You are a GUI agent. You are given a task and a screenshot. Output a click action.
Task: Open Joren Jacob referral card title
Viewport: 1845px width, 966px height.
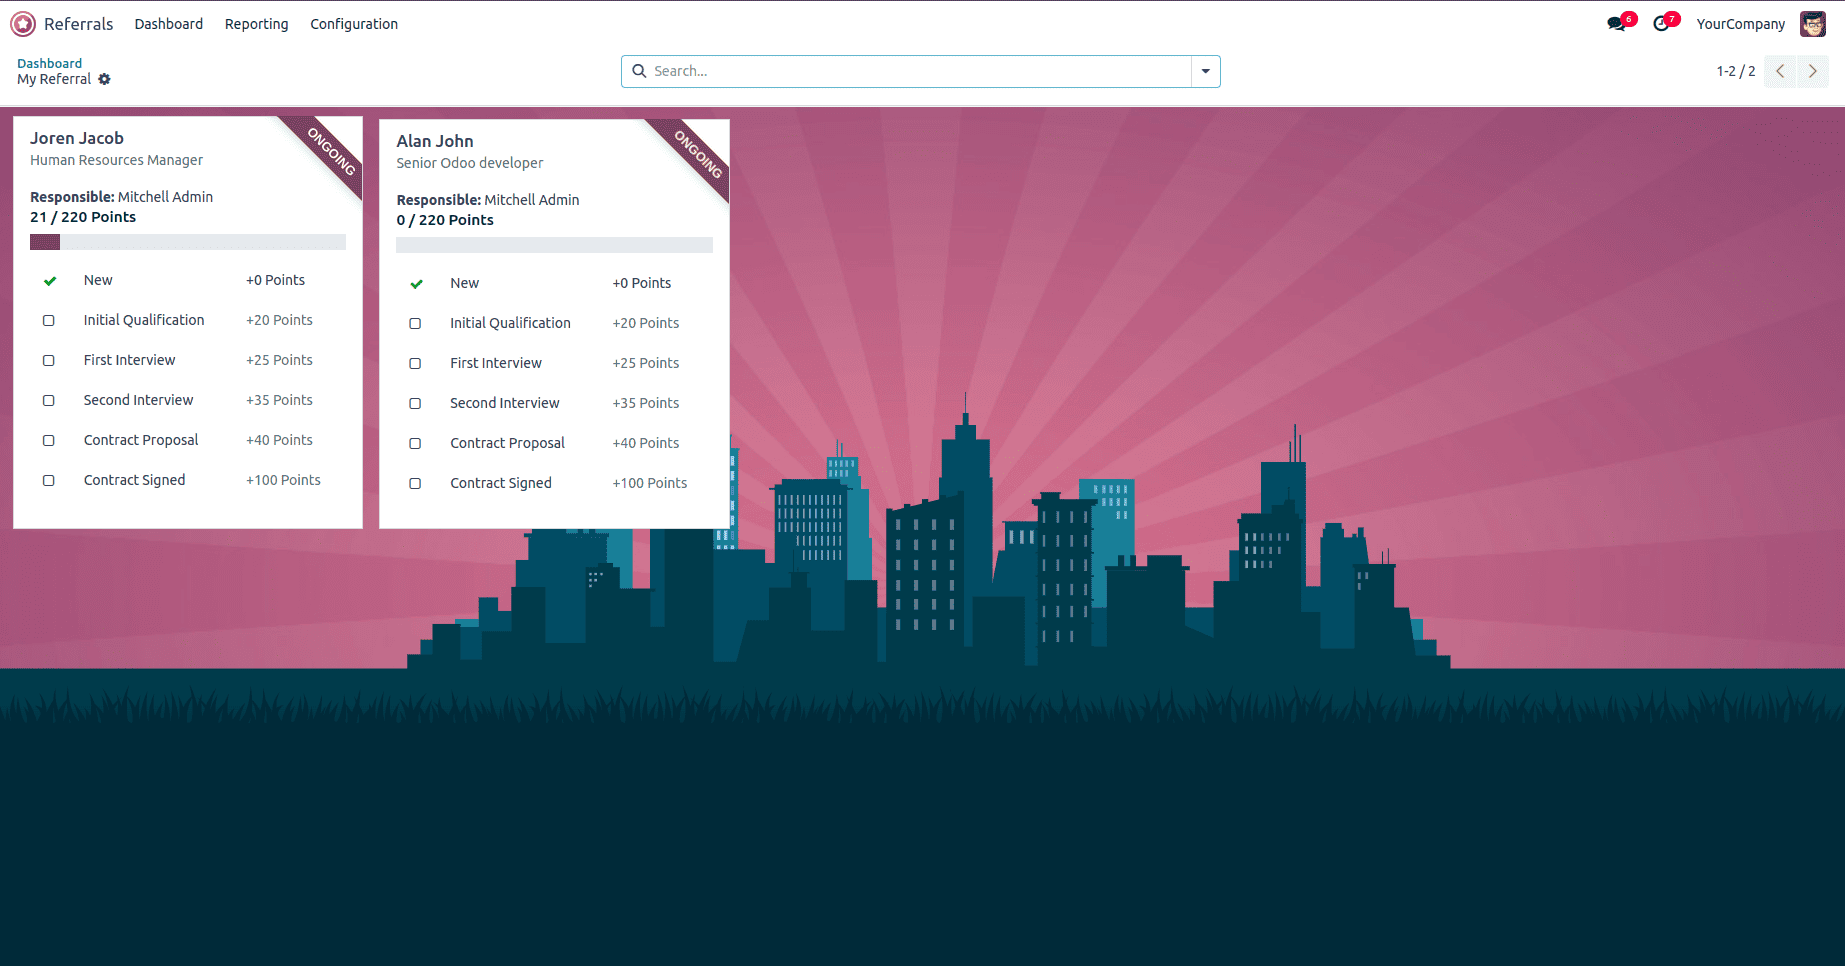(x=77, y=138)
